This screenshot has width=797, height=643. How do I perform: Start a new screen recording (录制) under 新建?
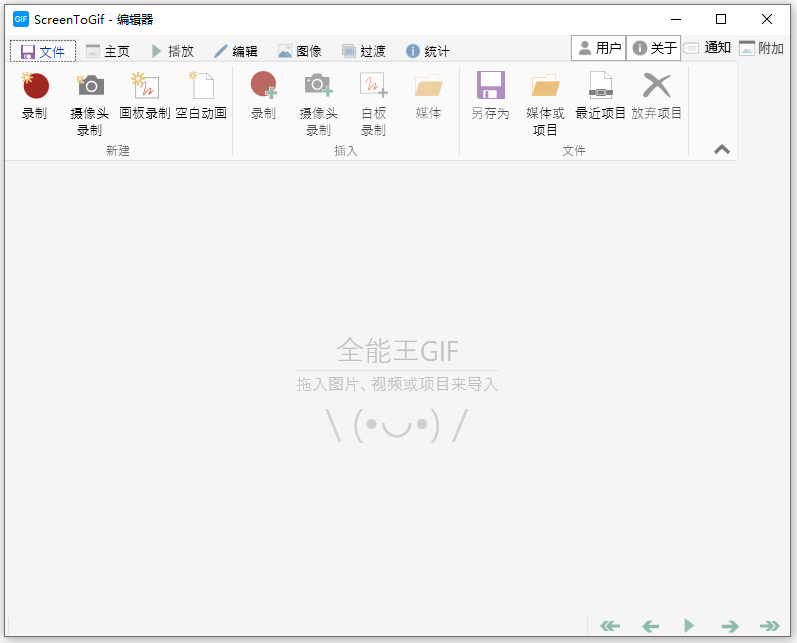(35, 96)
